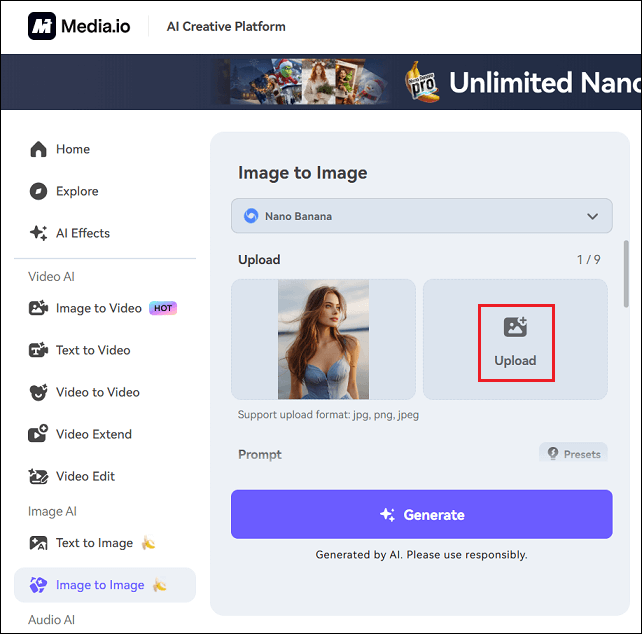Screen dimensions: 642x634
Task: Click the Image to Image panel heading
Action: pyautogui.click(x=303, y=173)
